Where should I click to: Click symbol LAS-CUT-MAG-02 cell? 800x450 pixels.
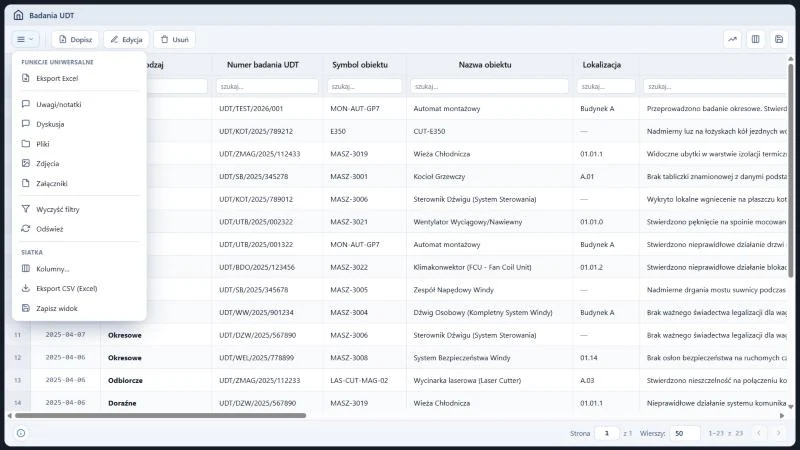[359, 380]
